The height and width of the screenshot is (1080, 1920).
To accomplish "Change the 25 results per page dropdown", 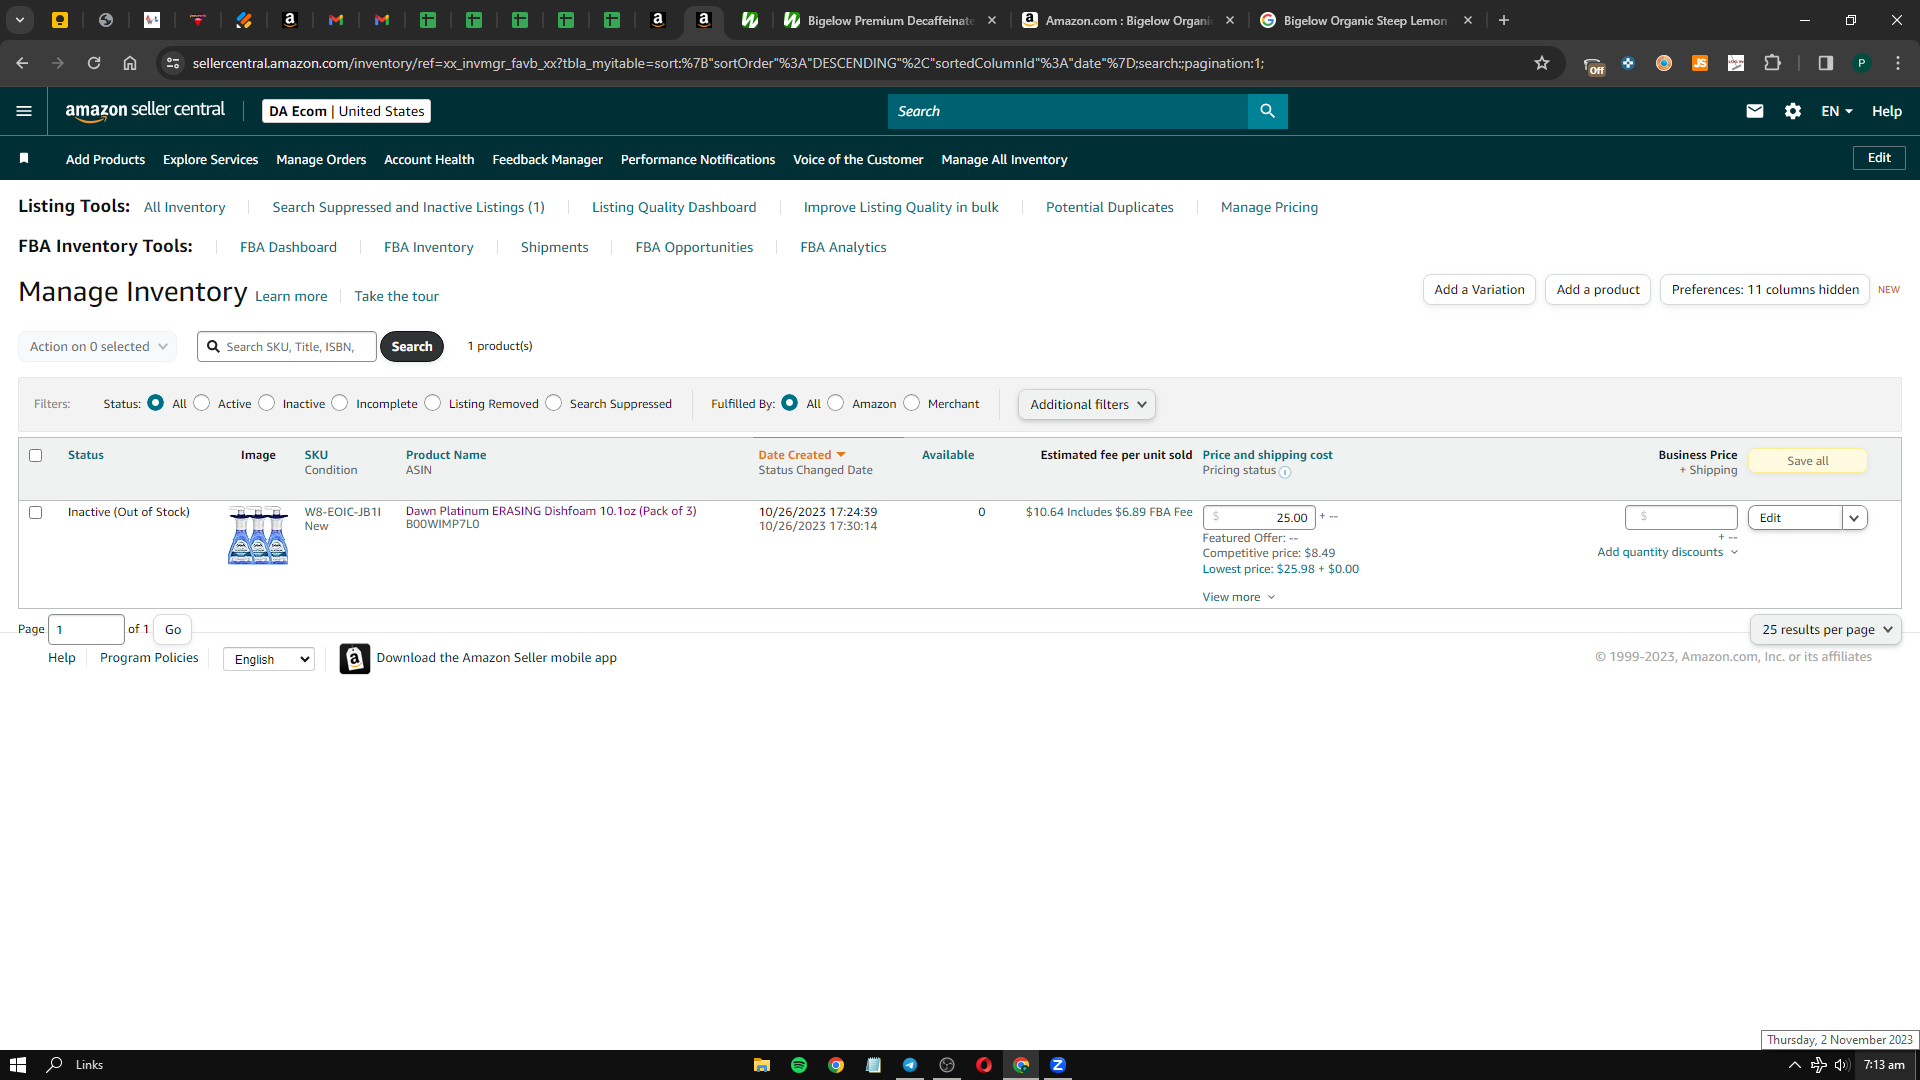I will coord(1826,630).
